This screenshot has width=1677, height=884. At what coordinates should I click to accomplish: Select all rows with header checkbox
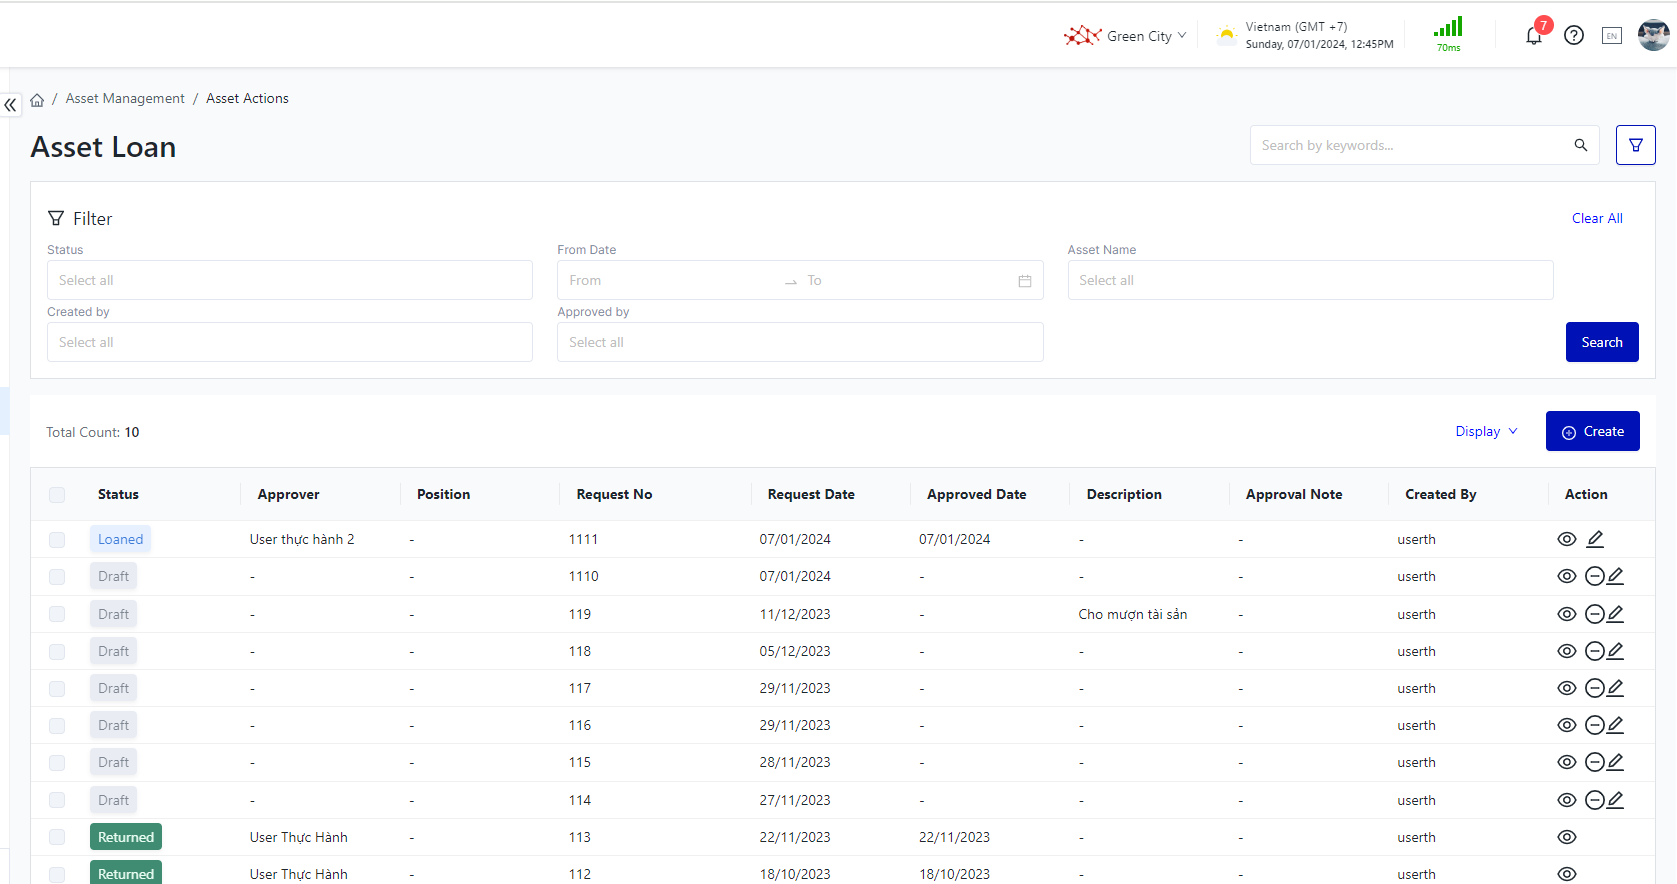(x=57, y=495)
